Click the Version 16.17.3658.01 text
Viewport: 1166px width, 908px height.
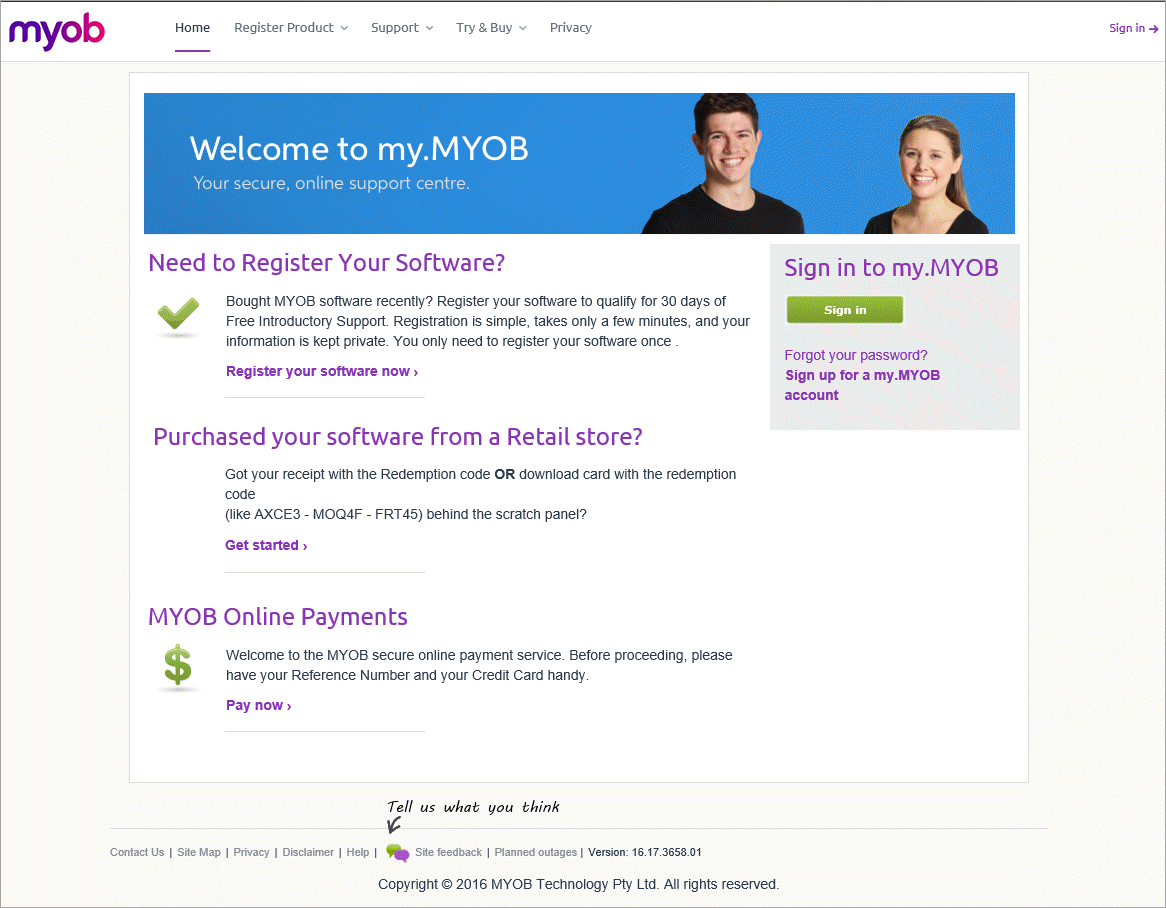(x=645, y=852)
